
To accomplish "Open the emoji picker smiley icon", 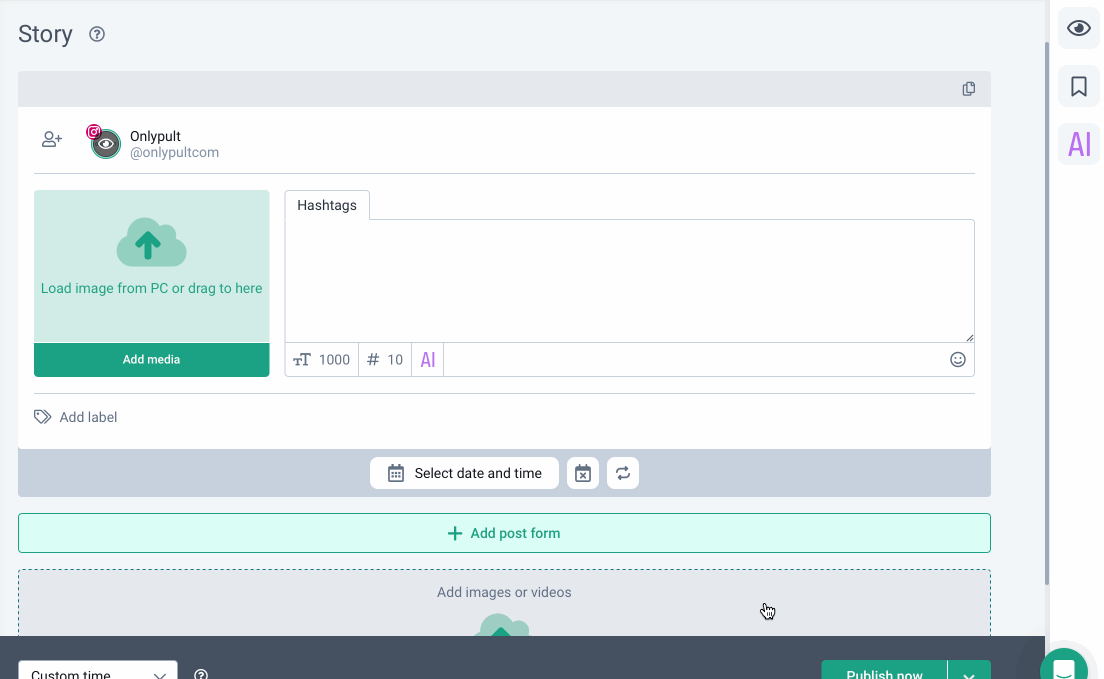I will pos(957,360).
